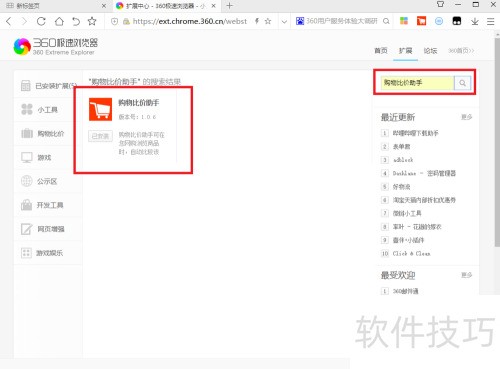Click the extension search magnifier button
This screenshot has height=369, width=500.
click(x=462, y=83)
